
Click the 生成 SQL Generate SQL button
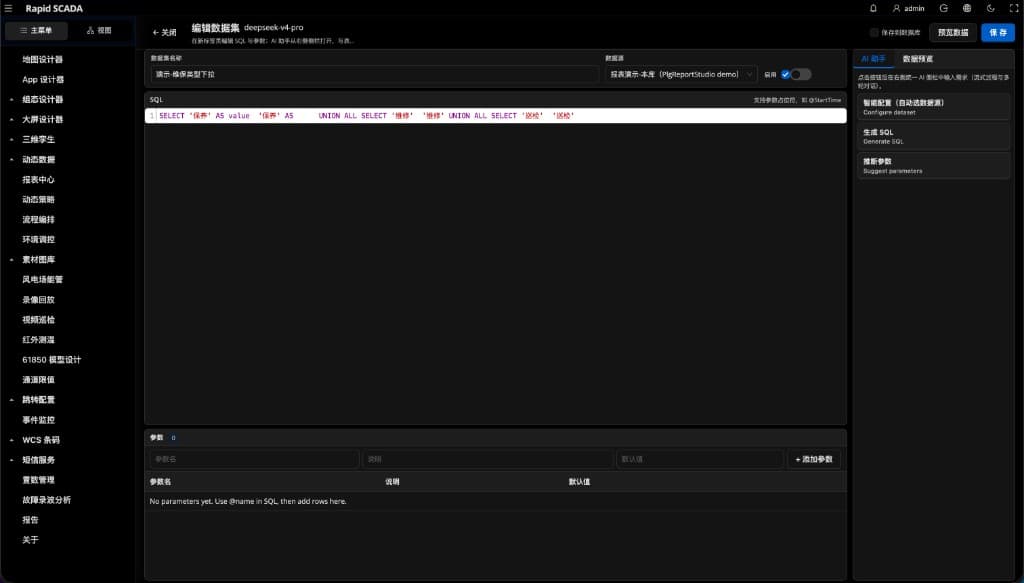933,136
